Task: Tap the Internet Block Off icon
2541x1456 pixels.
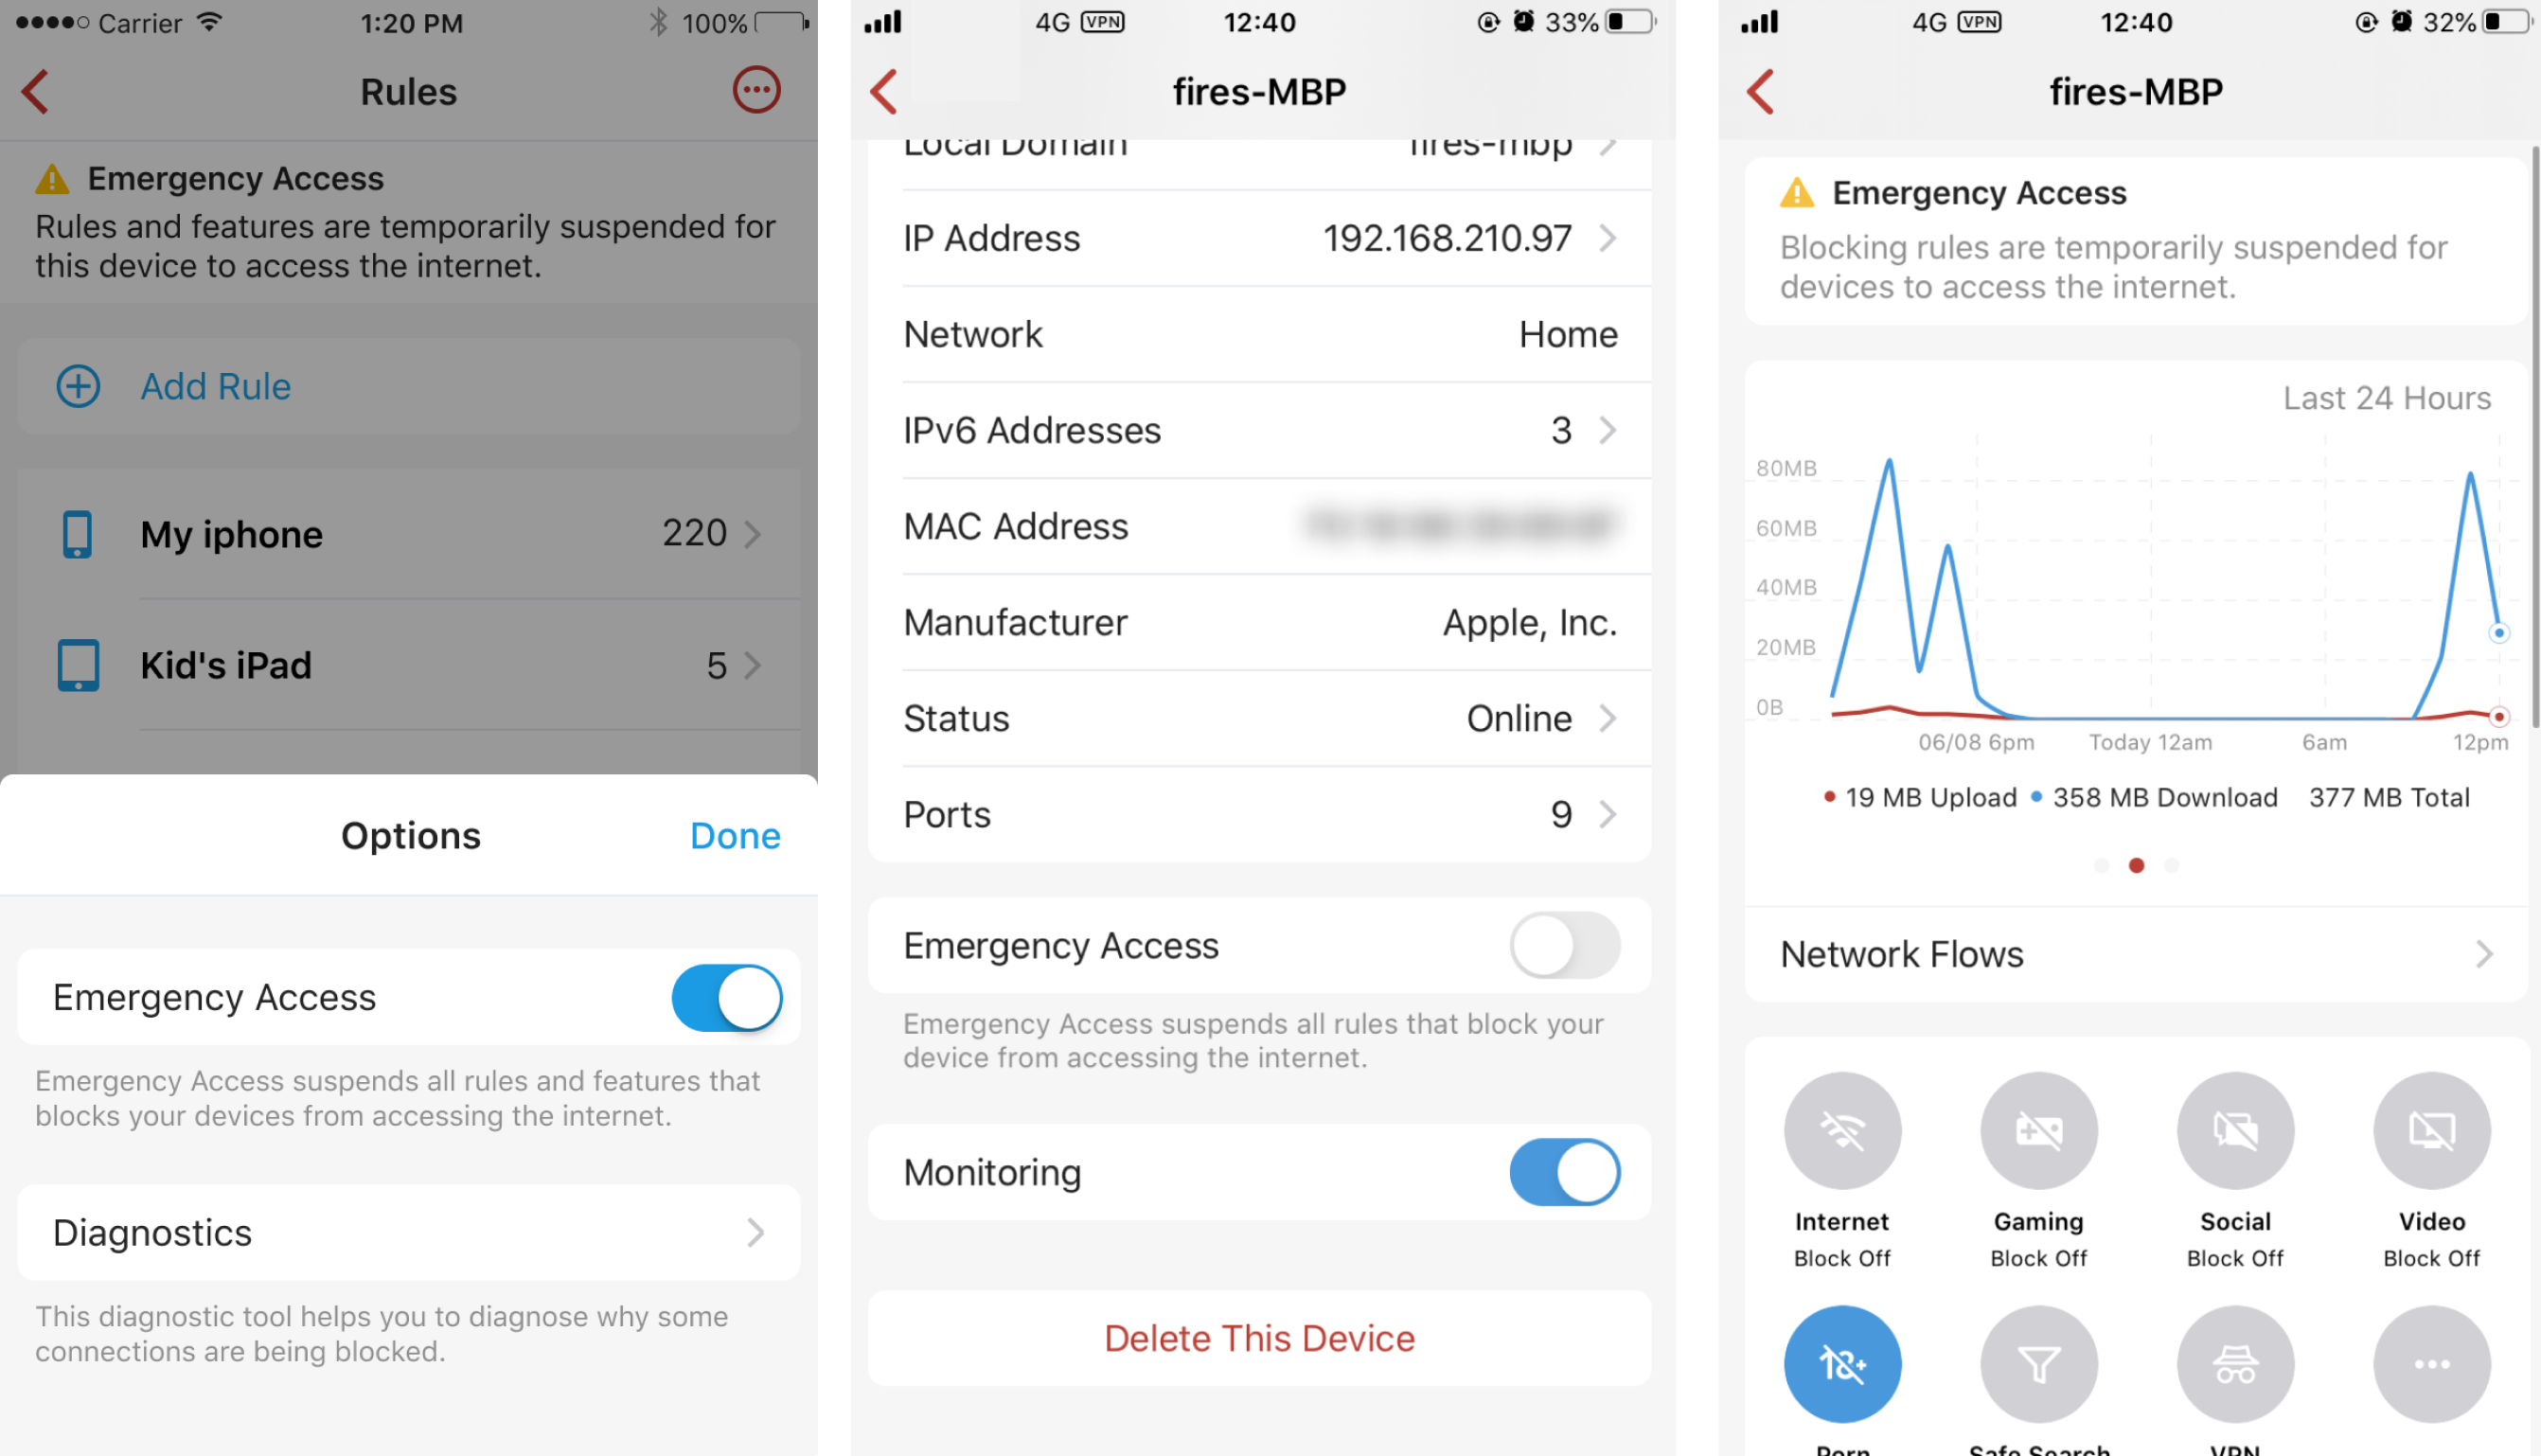Action: pyautogui.click(x=1843, y=1131)
